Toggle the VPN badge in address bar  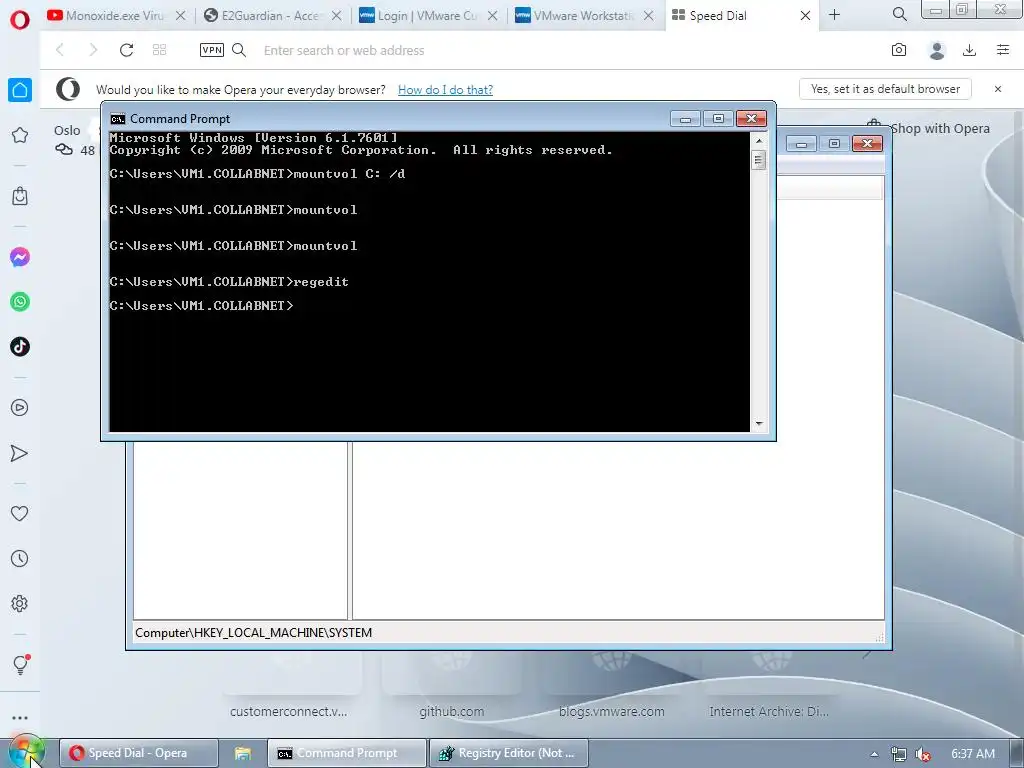(212, 50)
